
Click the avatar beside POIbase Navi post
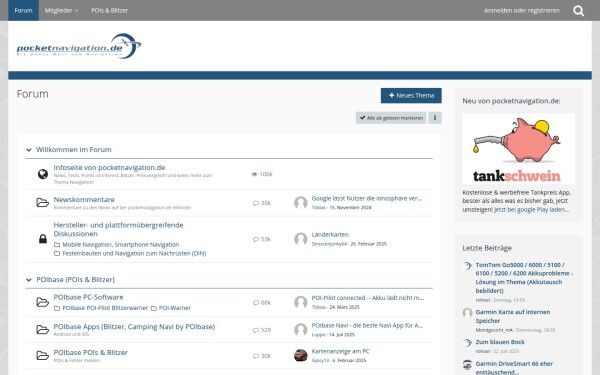point(301,329)
